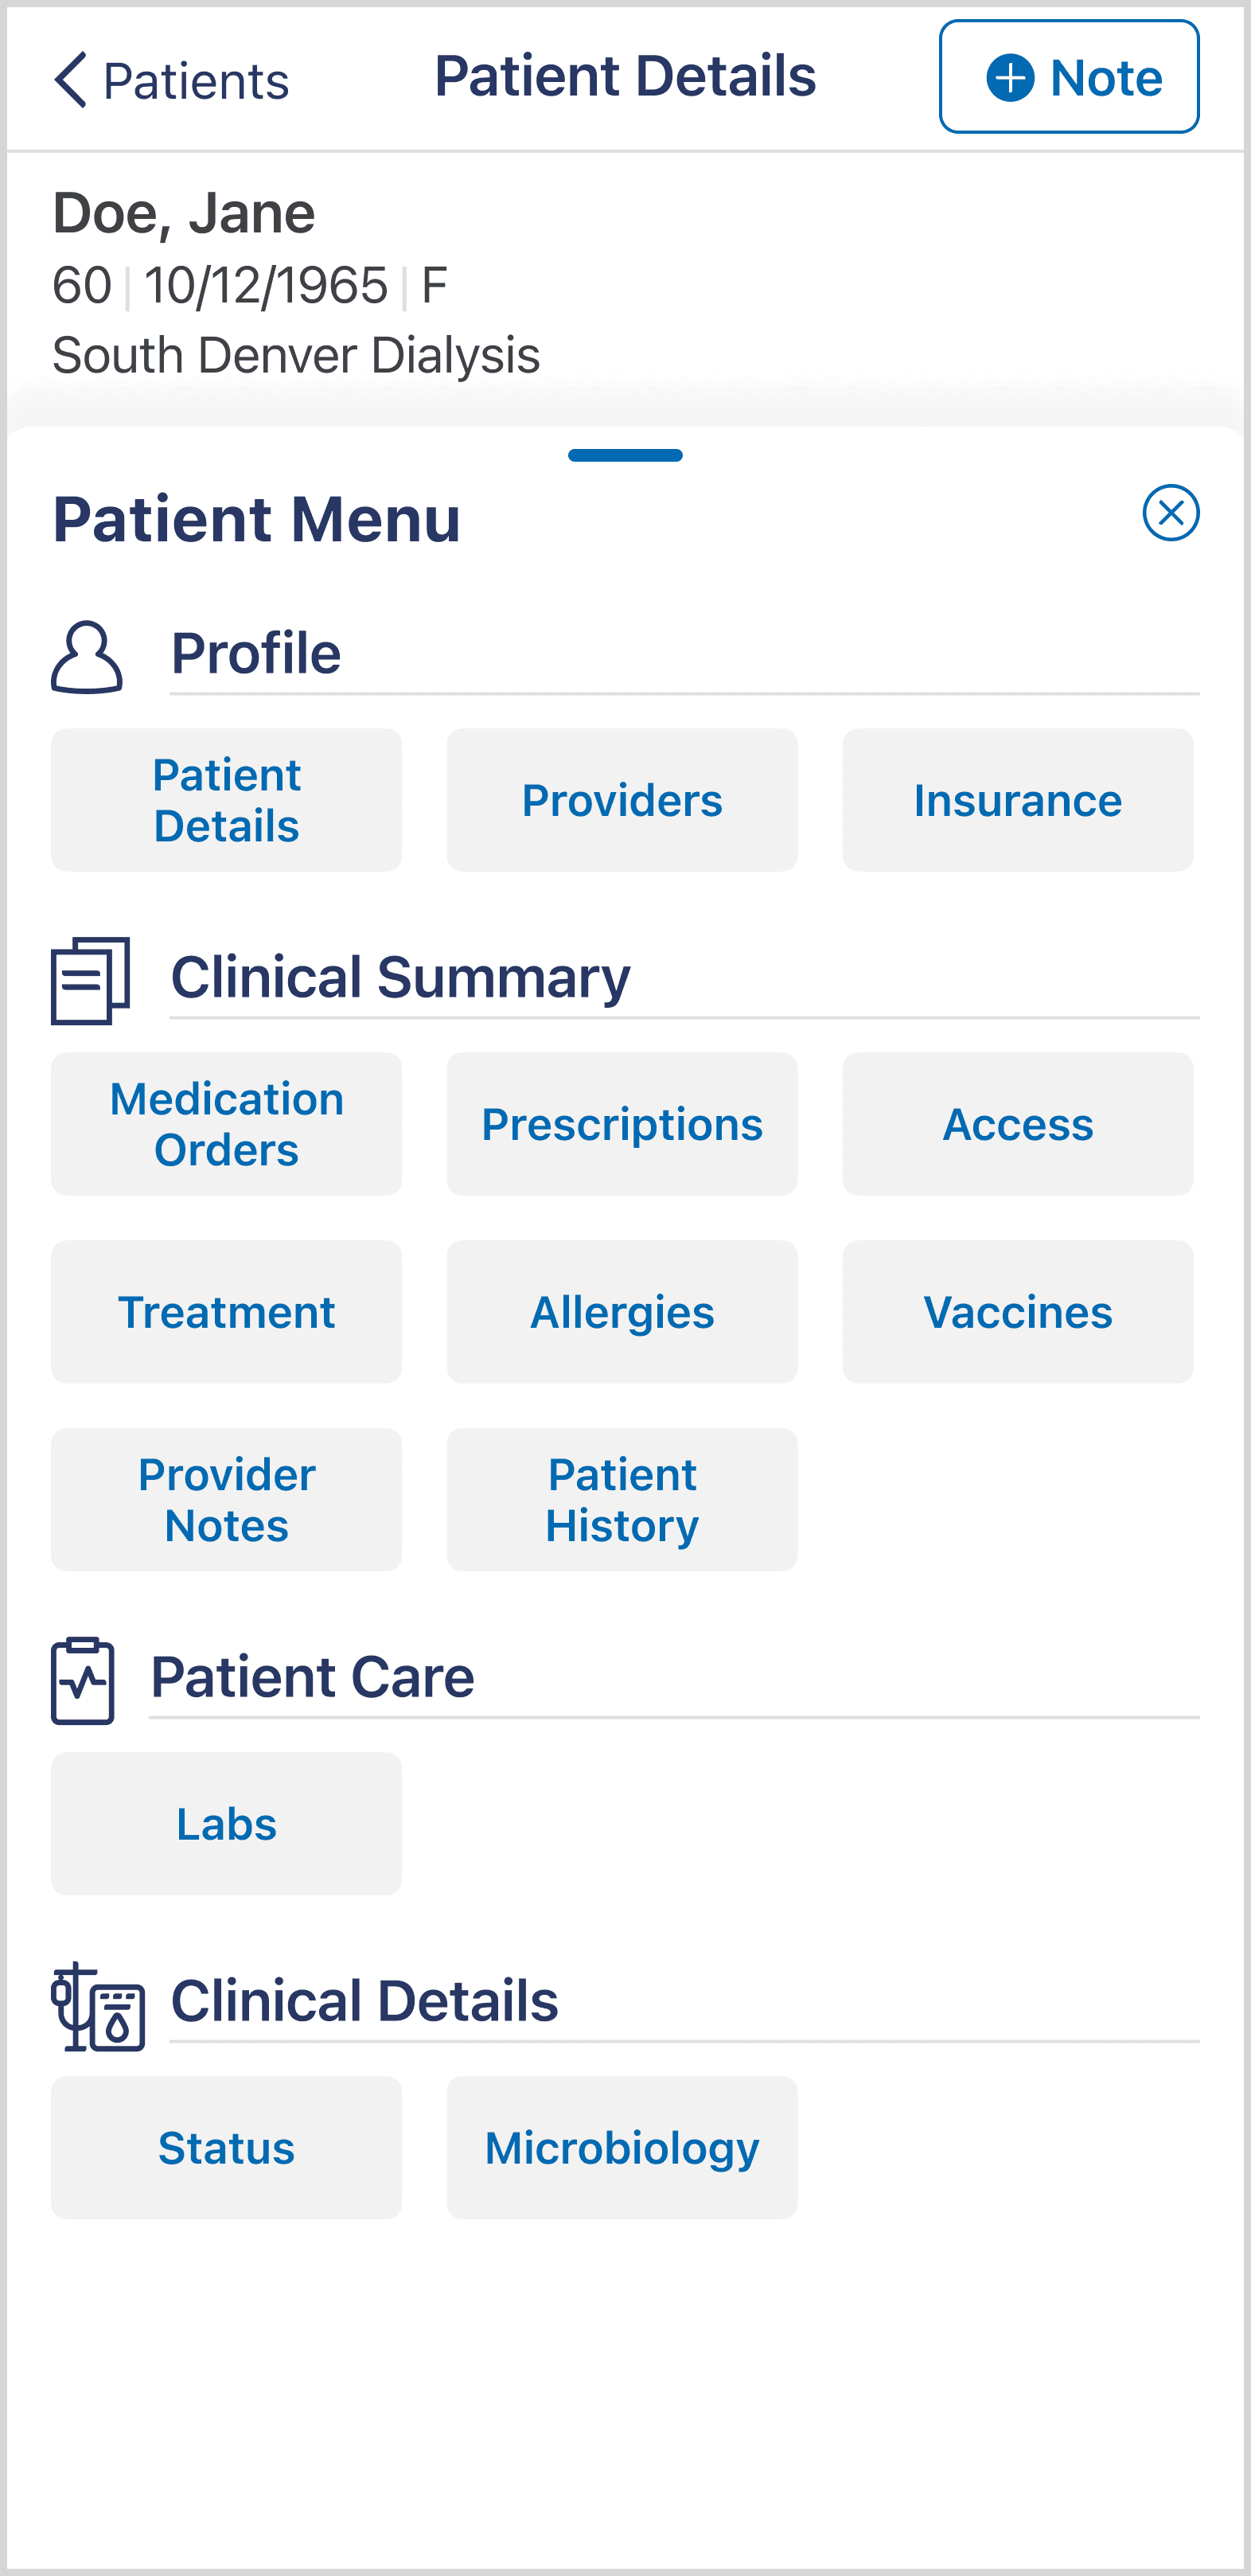Select Treatment in Clinical Summary
The image size is (1251, 2576).
[226, 1312]
